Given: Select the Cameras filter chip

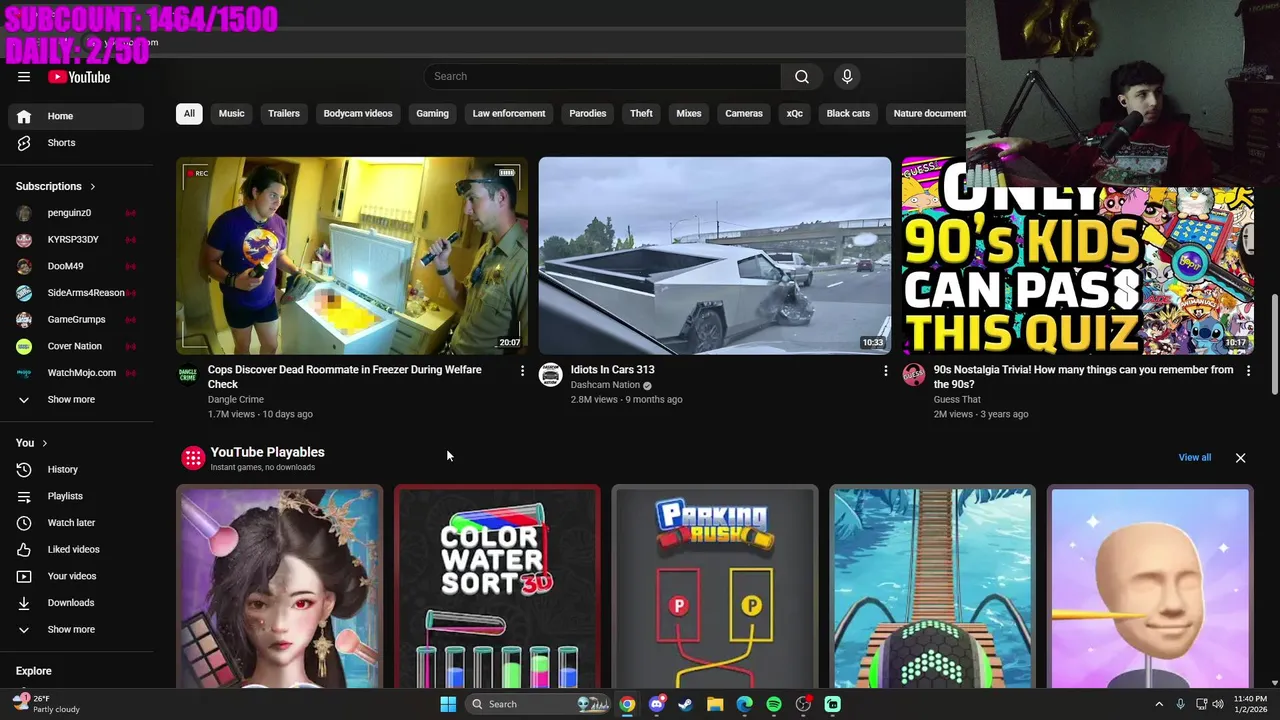Looking at the screenshot, I should 744,114.
